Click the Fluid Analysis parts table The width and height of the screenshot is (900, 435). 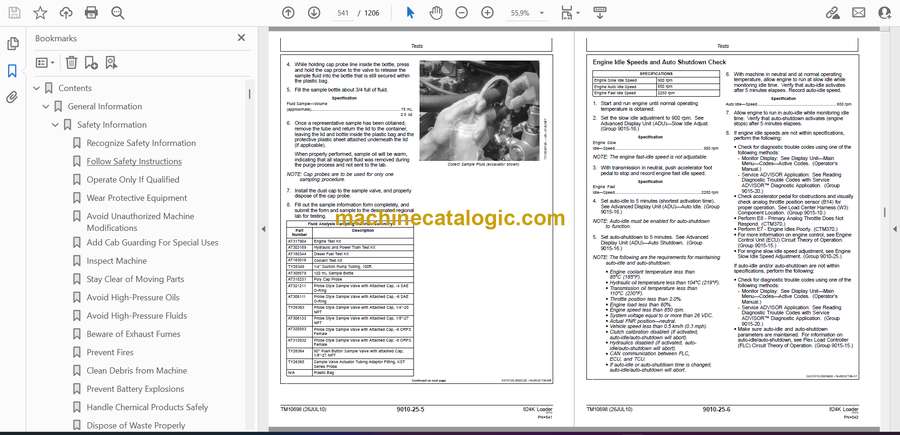coord(350,298)
